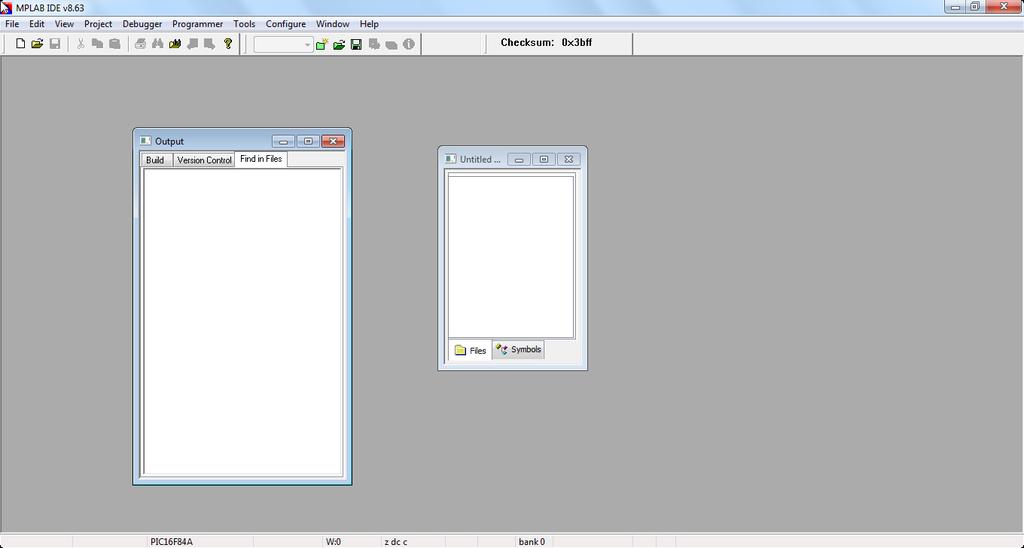The height and width of the screenshot is (548, 1024).
Task: Maximize the Output window
Action: point(308,141)
